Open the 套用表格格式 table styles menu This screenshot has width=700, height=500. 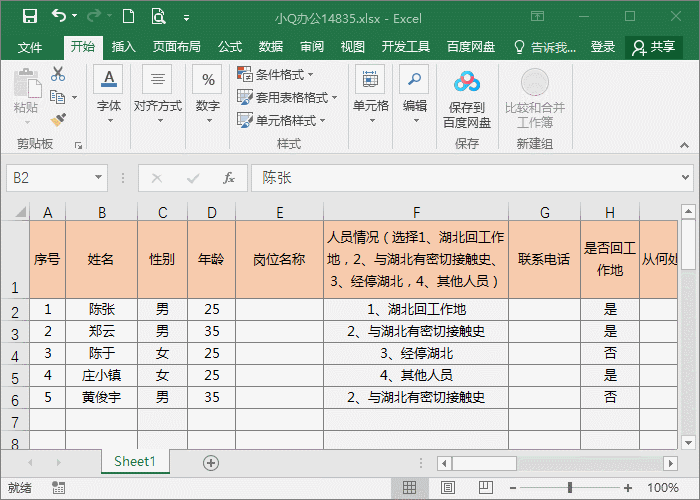(287, 97)
